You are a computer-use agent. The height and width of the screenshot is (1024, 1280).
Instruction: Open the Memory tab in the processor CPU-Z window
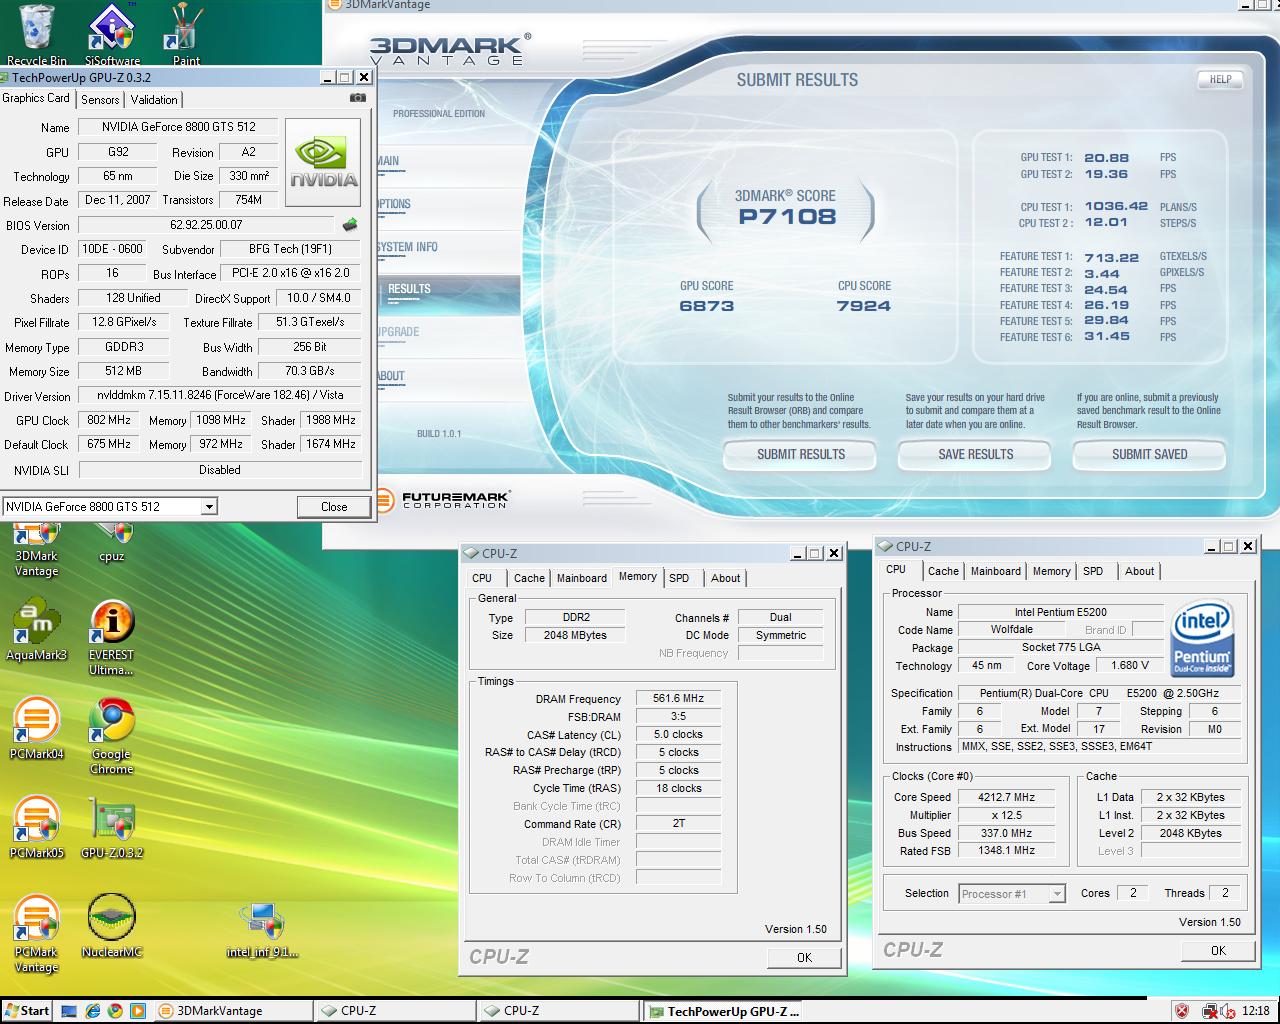pos(1051,571)
